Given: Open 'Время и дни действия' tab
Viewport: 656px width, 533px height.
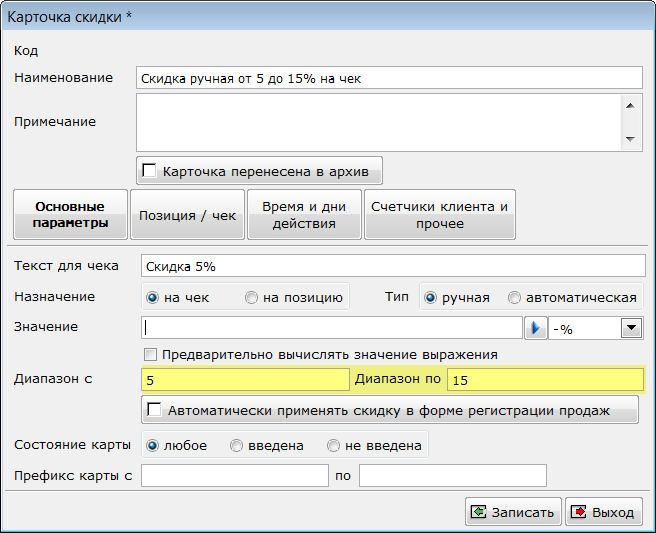Looking at the screenshot, I should (x=304, y=215).
